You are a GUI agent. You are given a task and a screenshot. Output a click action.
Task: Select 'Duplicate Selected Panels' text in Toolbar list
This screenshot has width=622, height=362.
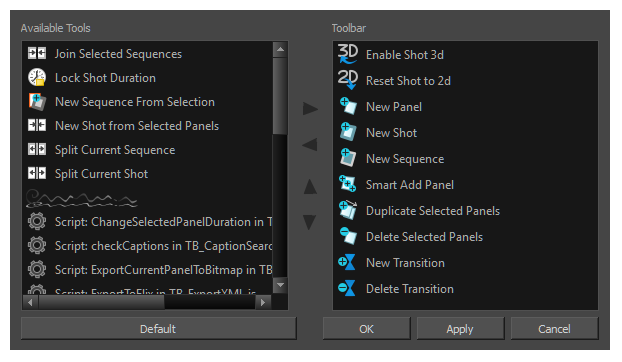[433, 211]
